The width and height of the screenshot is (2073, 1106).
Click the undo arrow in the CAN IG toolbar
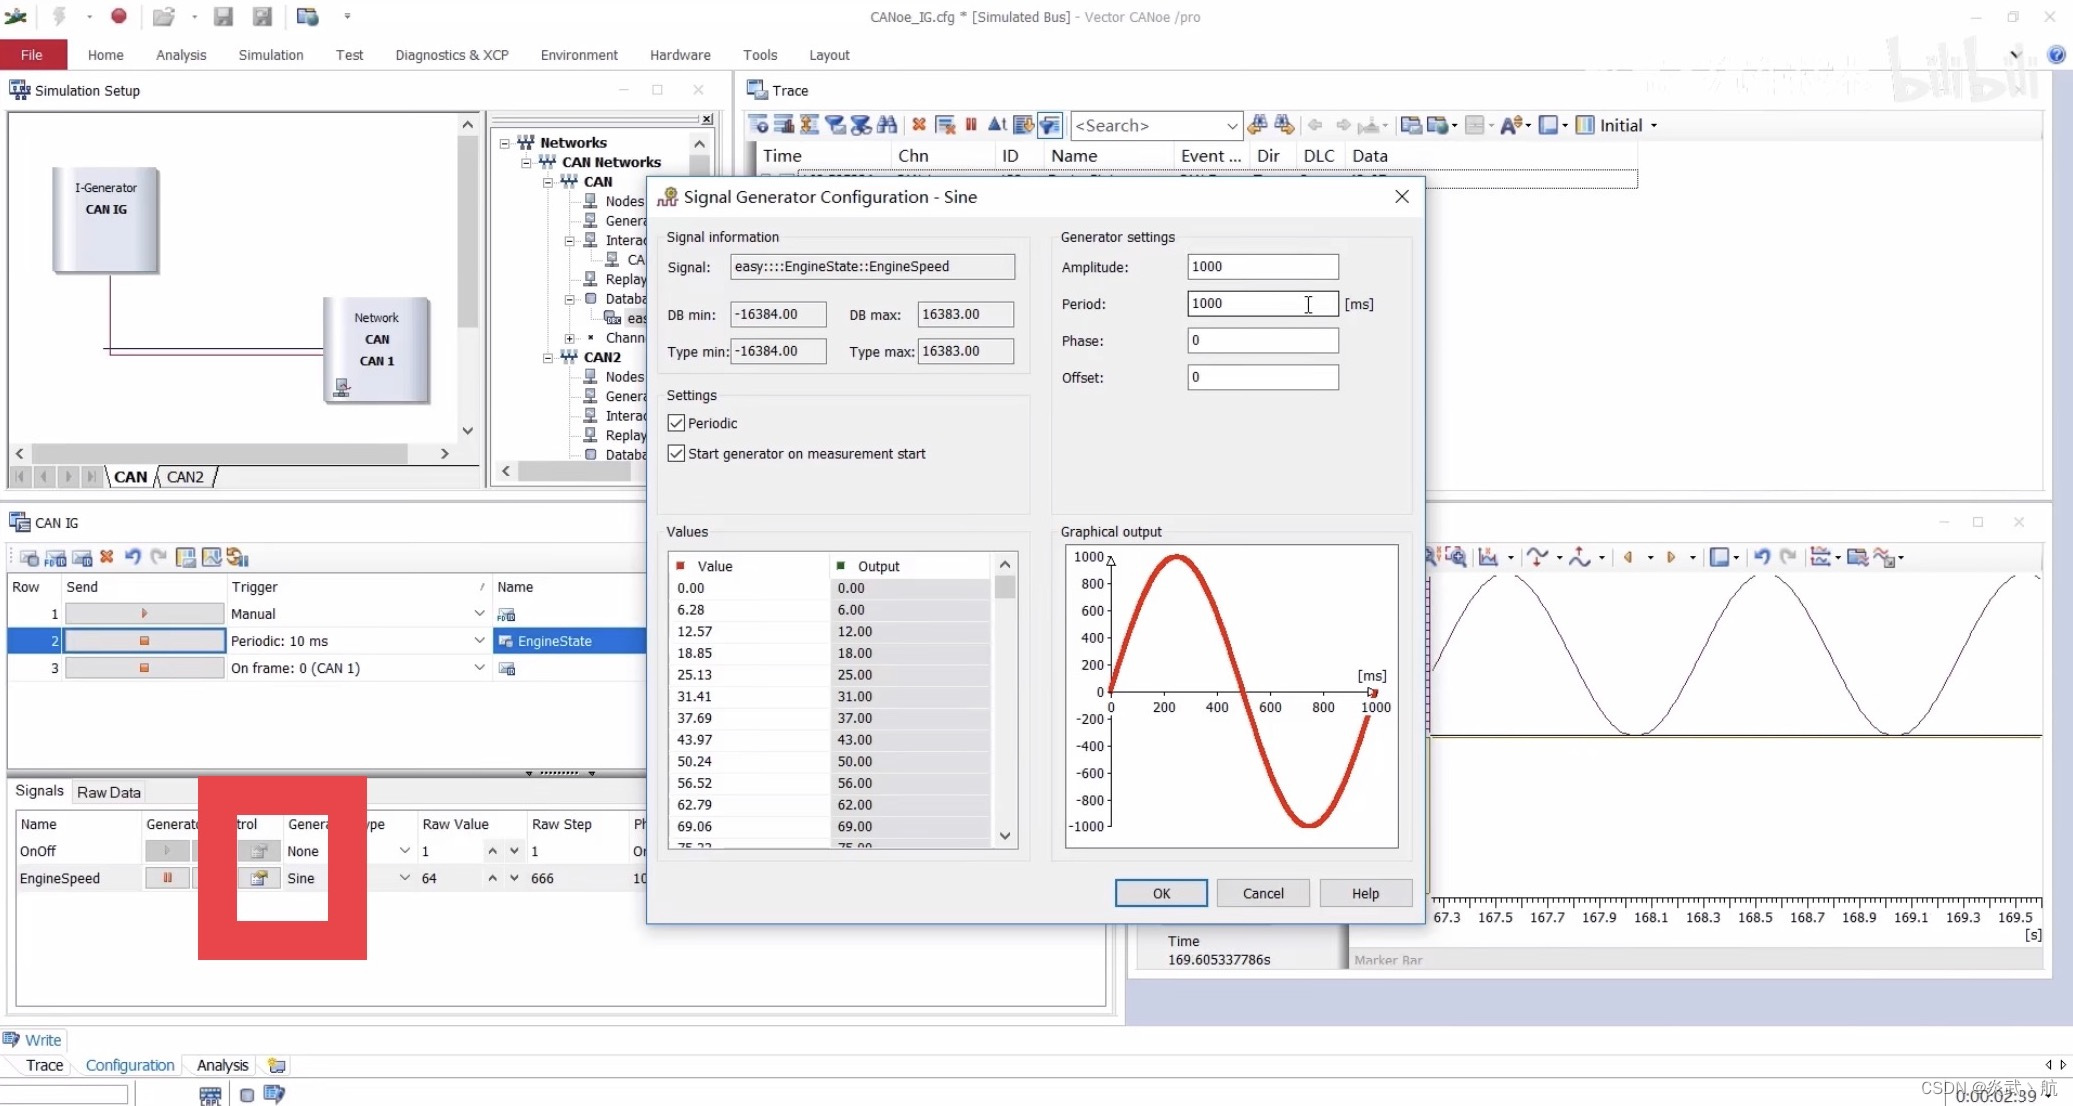(132, 557)
